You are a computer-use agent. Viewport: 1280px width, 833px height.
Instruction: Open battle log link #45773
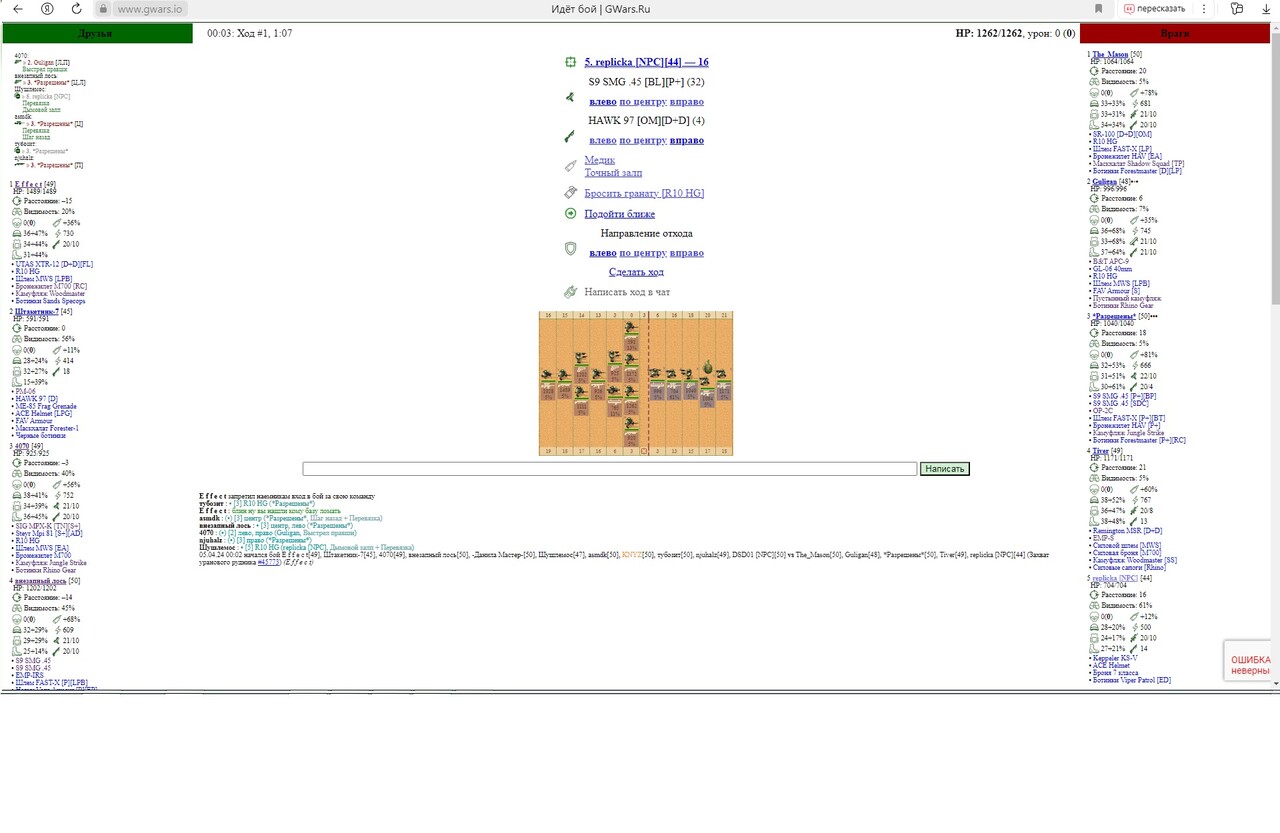[x=269, y=562]
